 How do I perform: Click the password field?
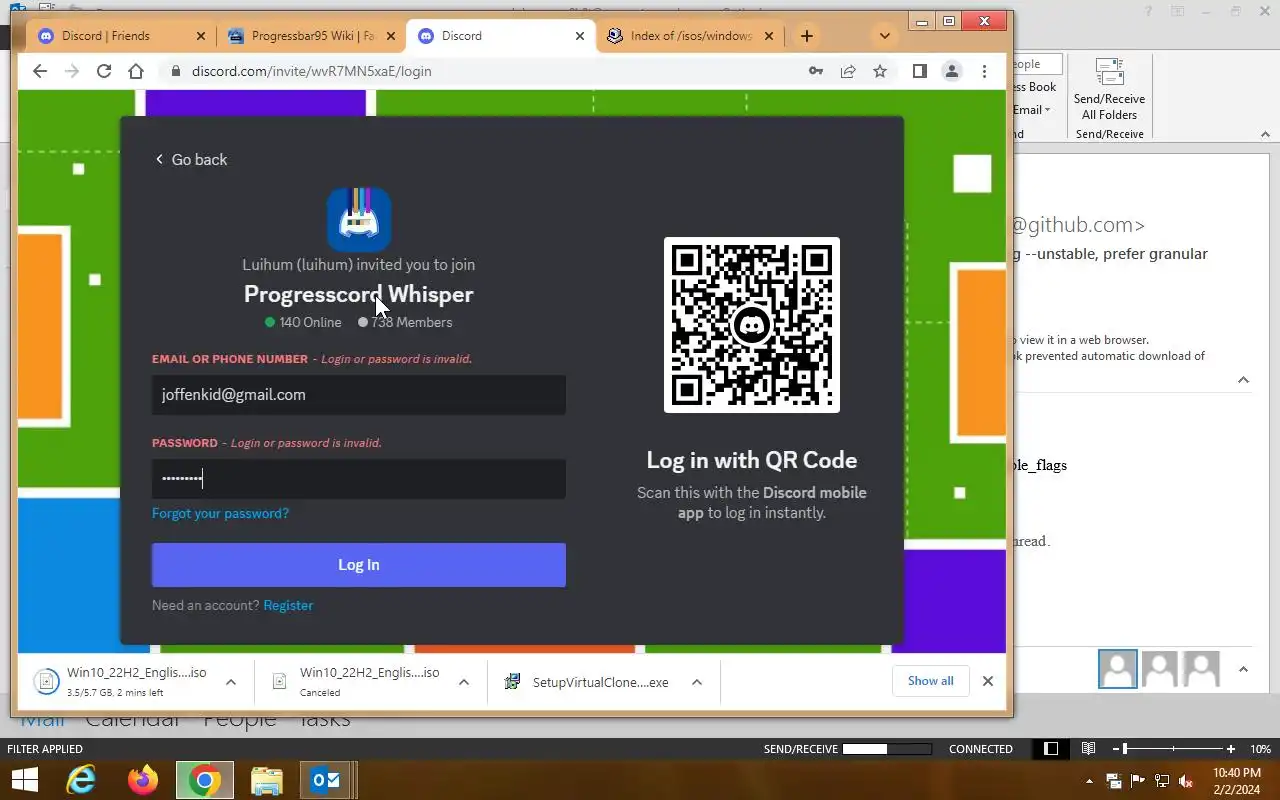coord(359,478)
